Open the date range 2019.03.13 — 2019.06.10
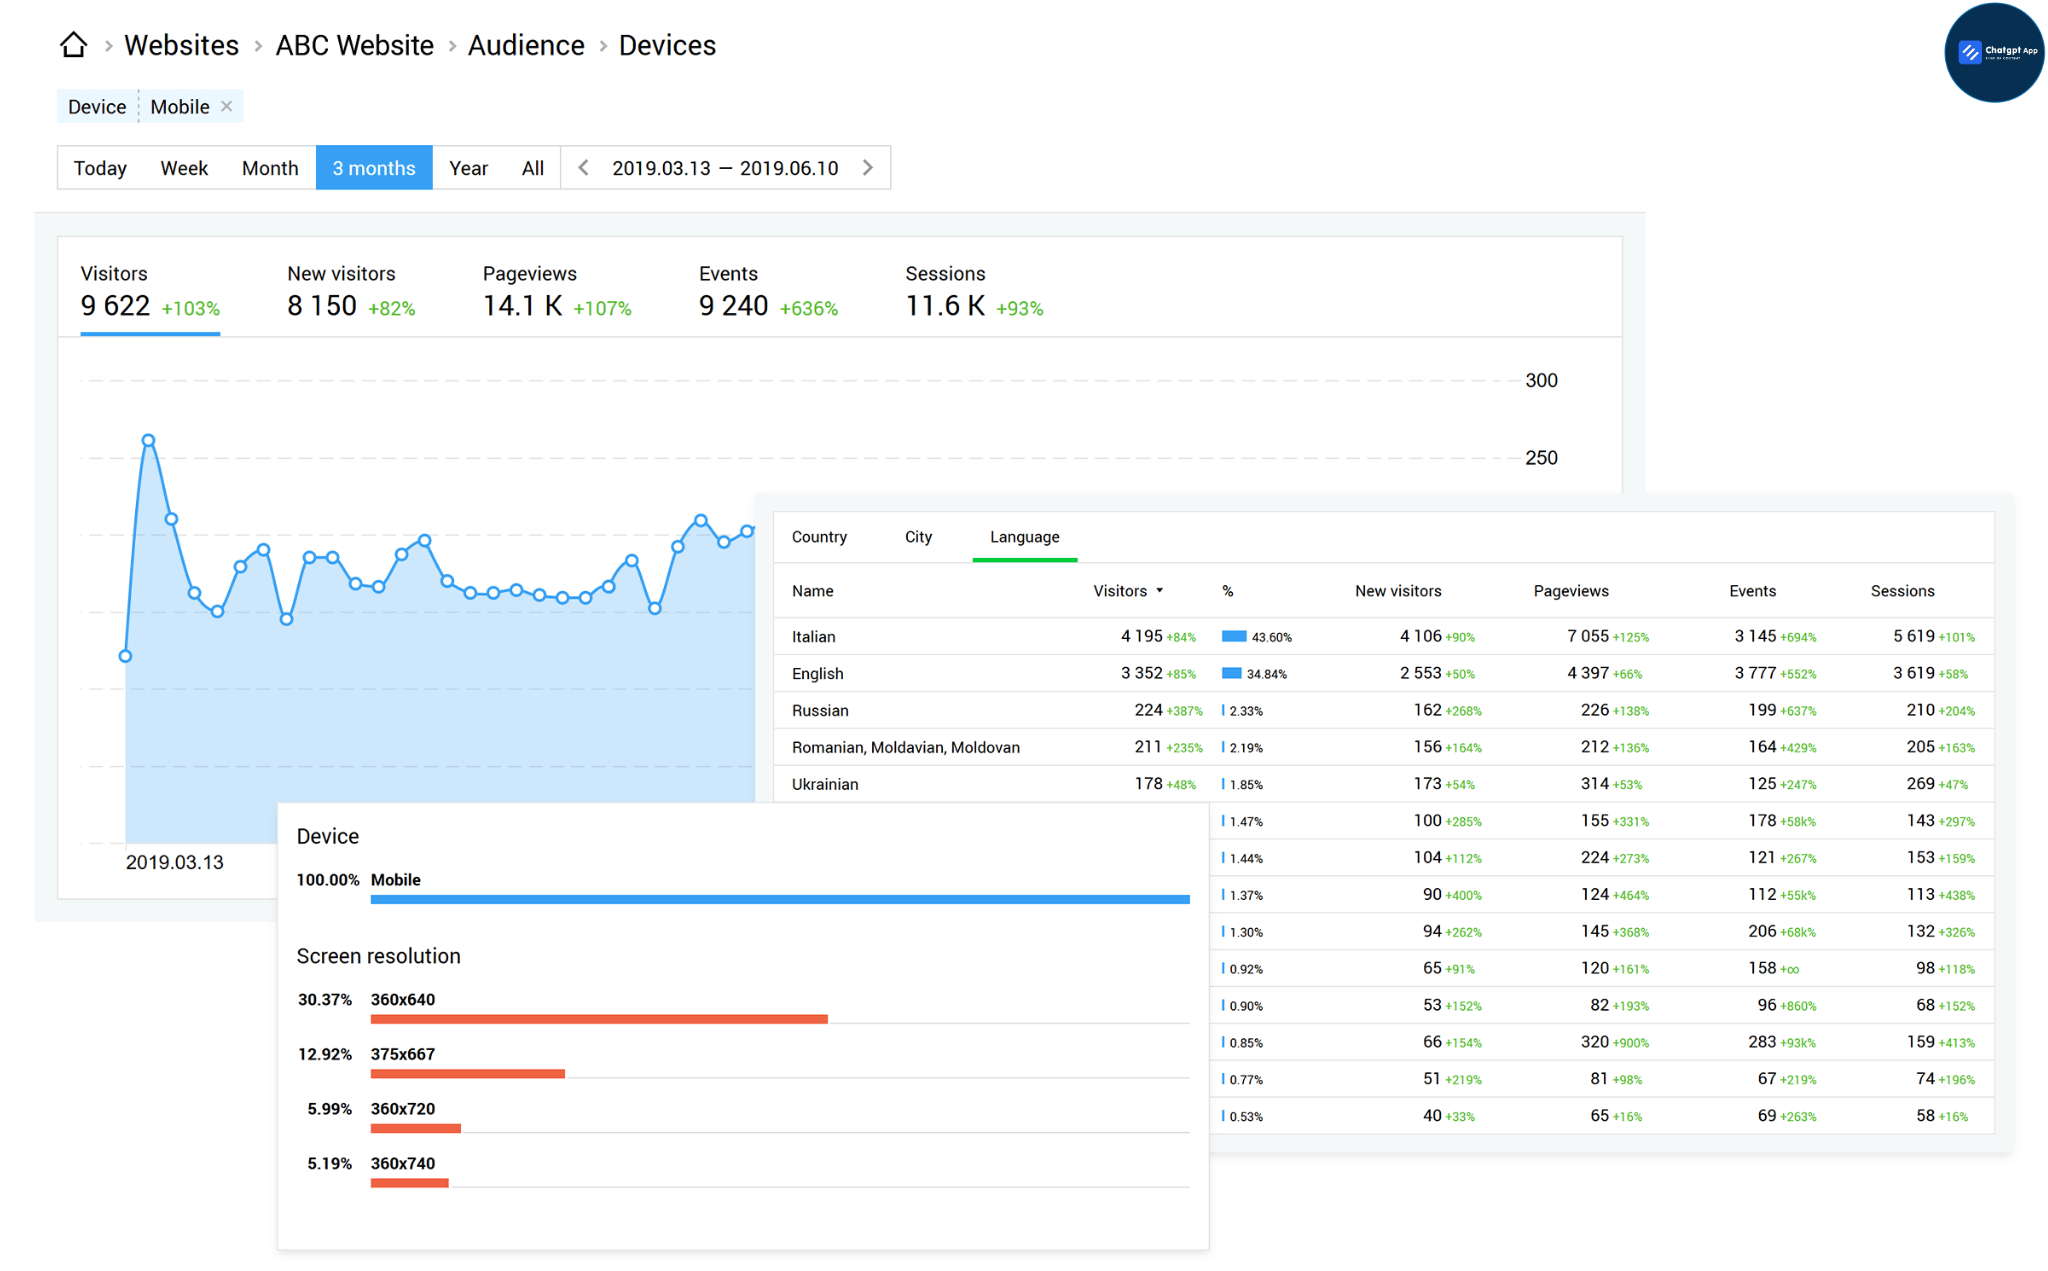Viewport: 2048px width, 1271px height. click(725, 168)
